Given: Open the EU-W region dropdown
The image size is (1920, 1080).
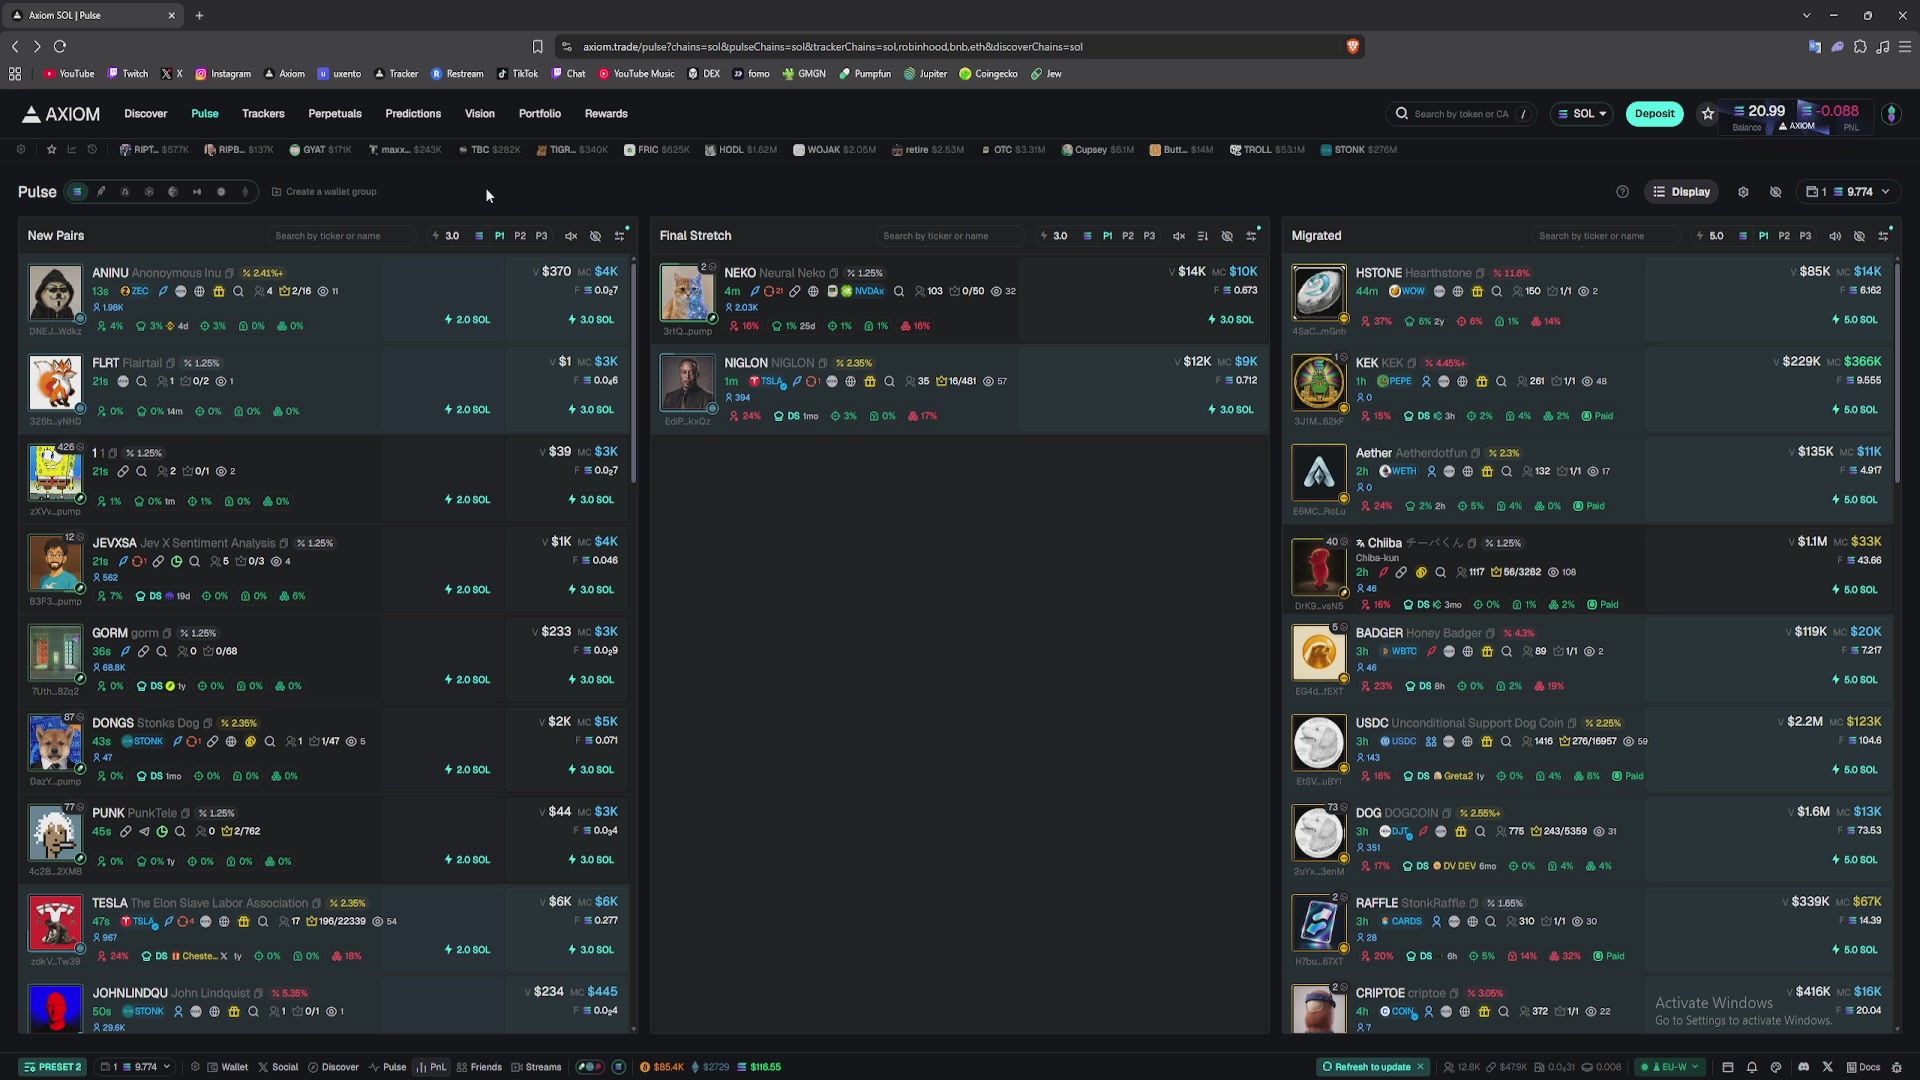Looking at the screenshot, I should [1669, 1067].
